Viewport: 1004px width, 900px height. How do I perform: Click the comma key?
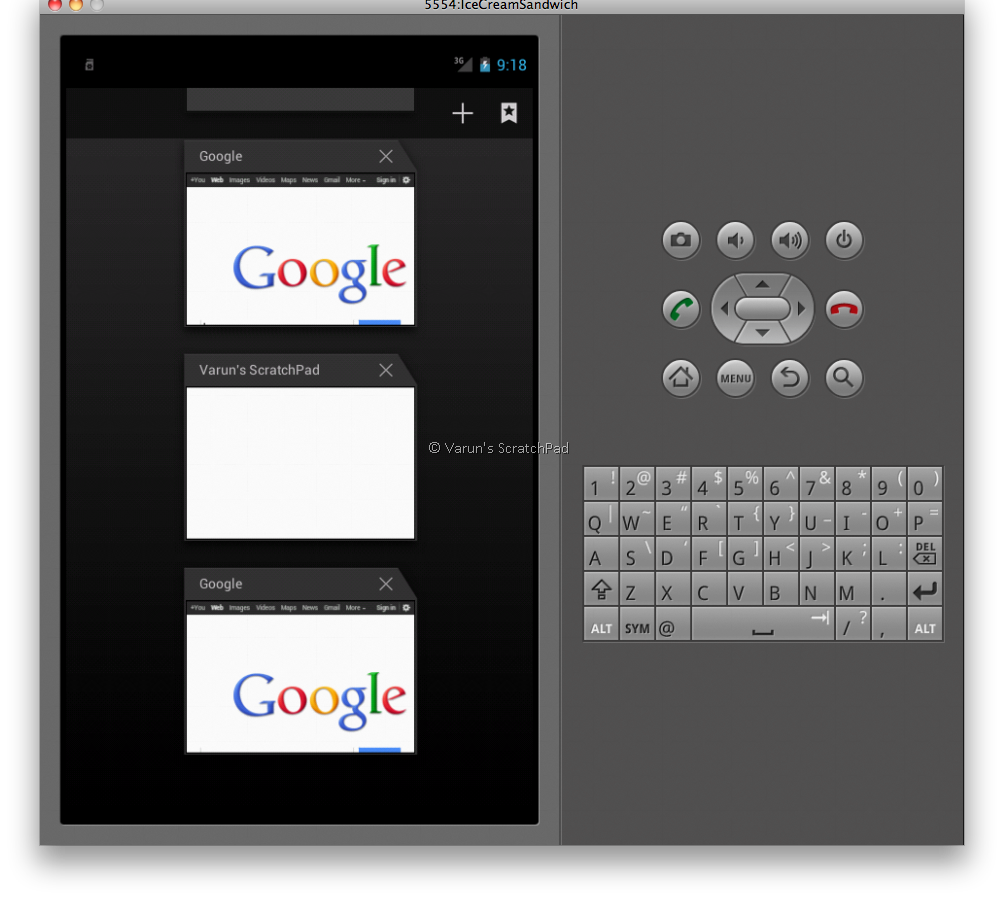tap(889, 624)
